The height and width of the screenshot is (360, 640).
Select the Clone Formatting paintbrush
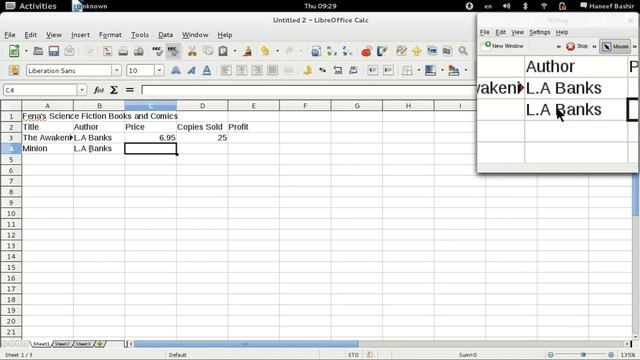[247, 51]
